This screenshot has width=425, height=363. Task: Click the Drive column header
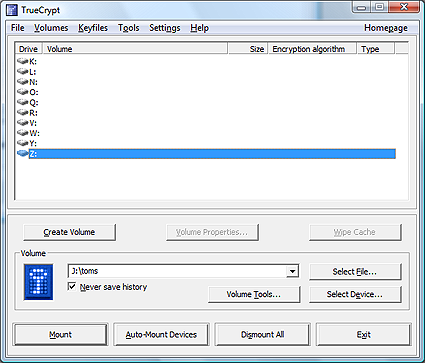tap(29, 49)
